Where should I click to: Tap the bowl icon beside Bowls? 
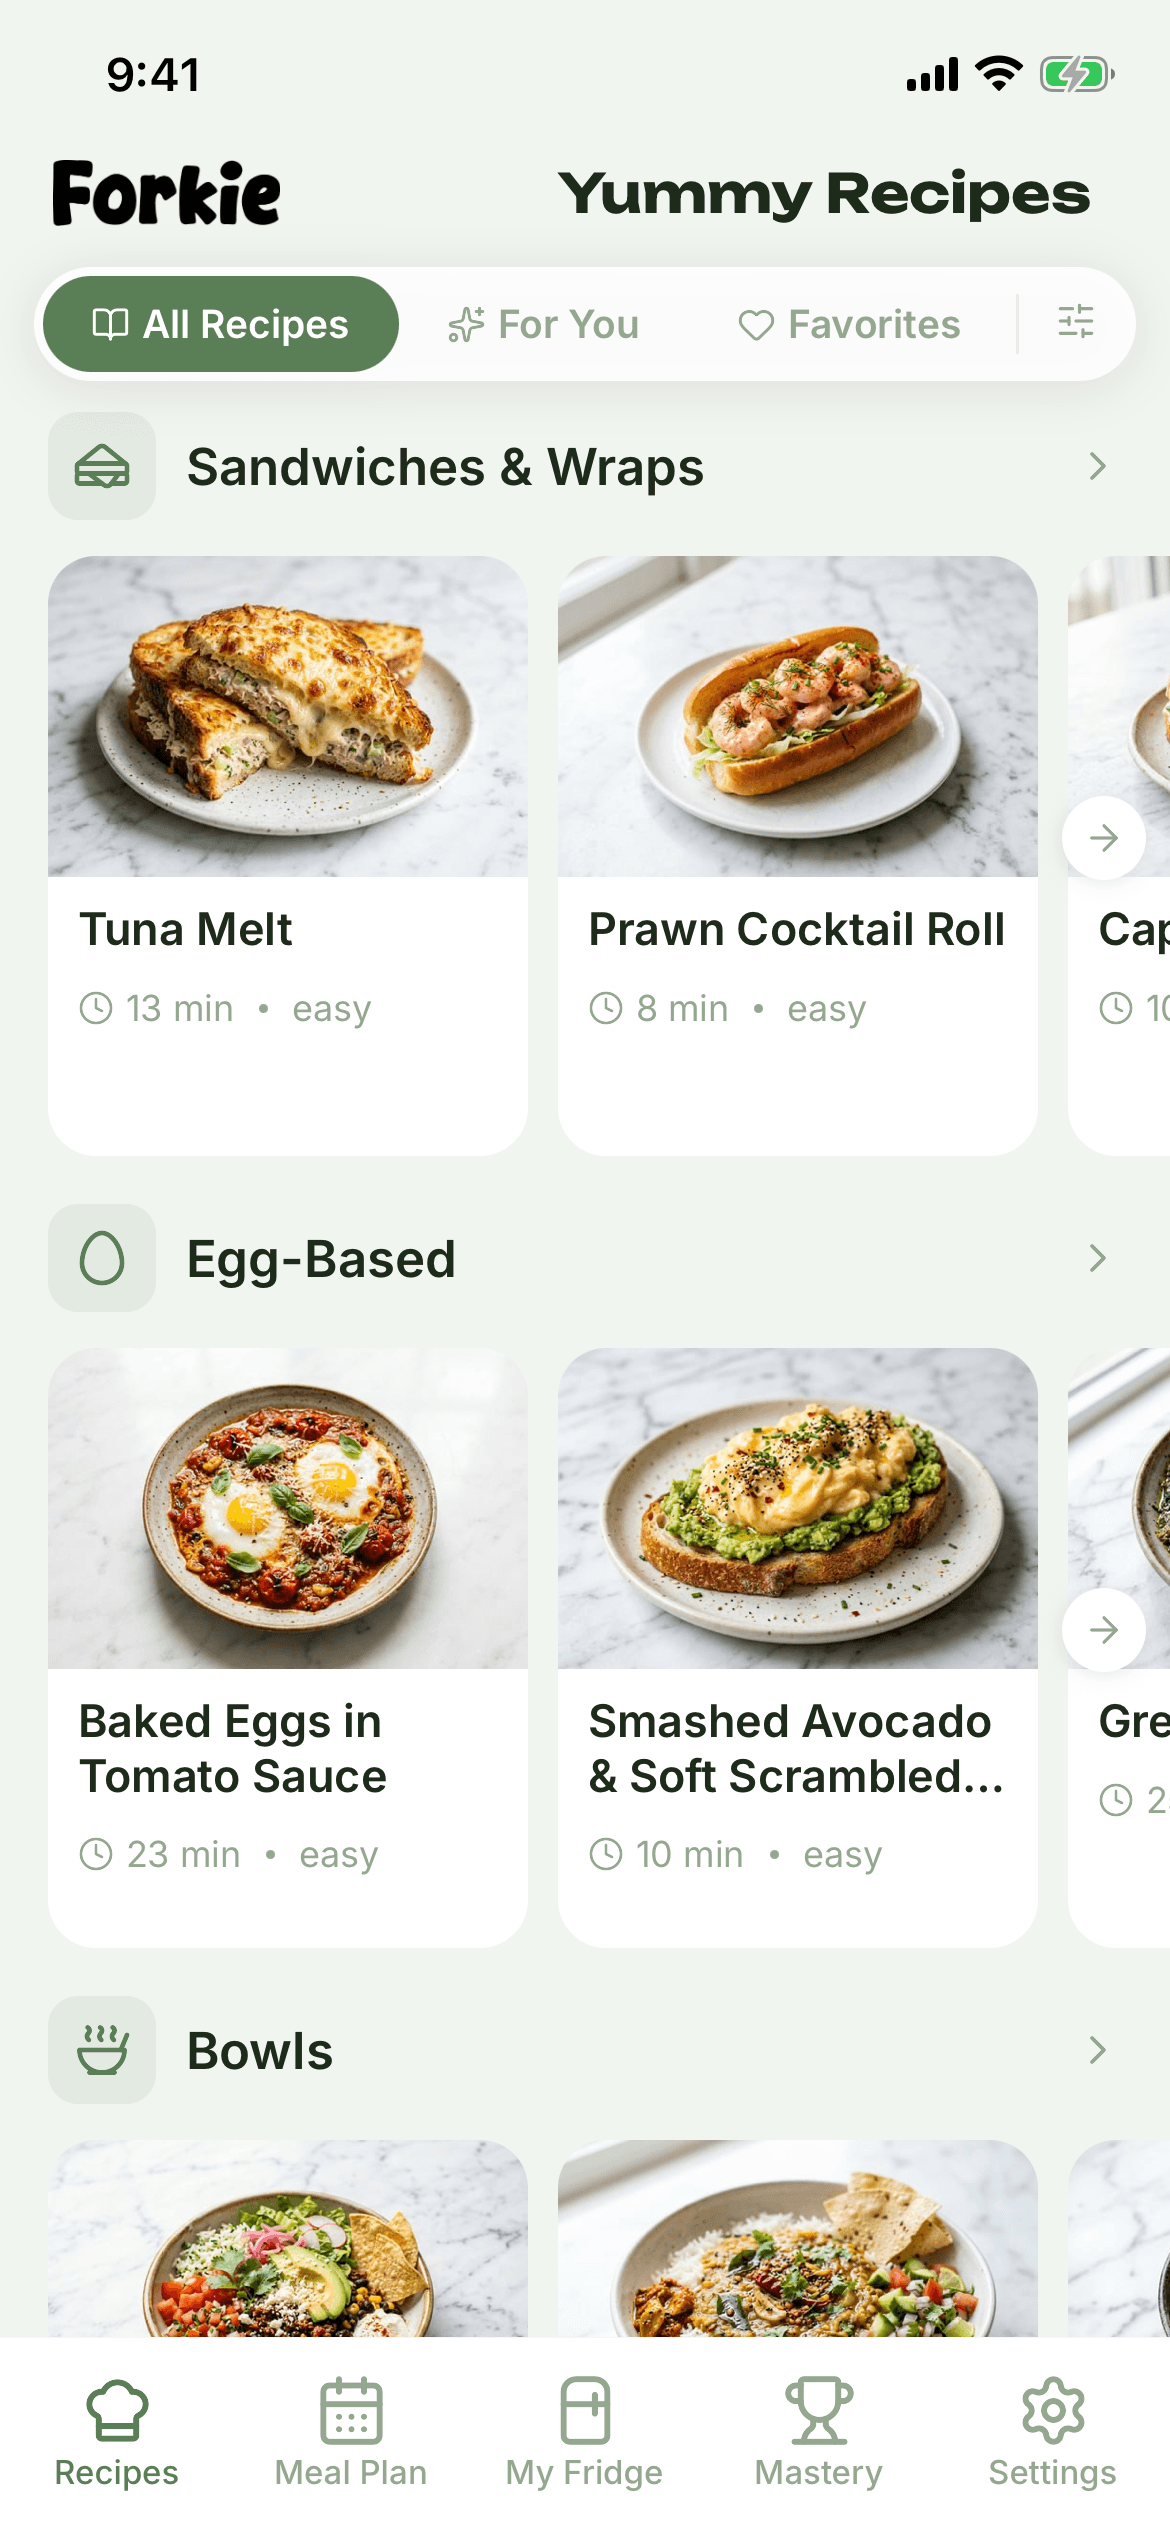tap(101, 2050)
